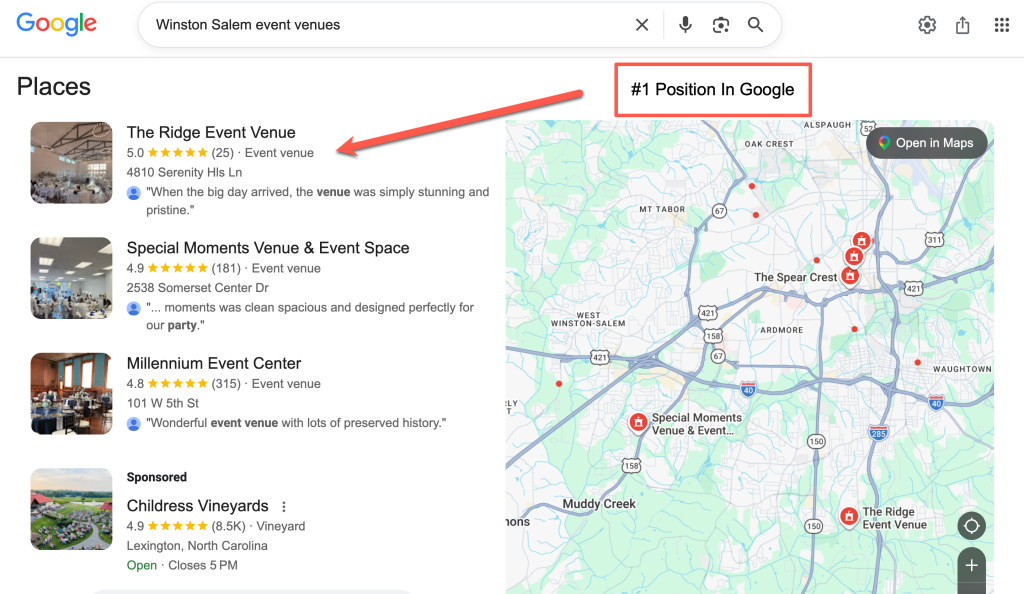Viewport: 1024px width, 594px height.
Task: Click the 'preserved history' review snippet
Action: click(x=296, y=423)
